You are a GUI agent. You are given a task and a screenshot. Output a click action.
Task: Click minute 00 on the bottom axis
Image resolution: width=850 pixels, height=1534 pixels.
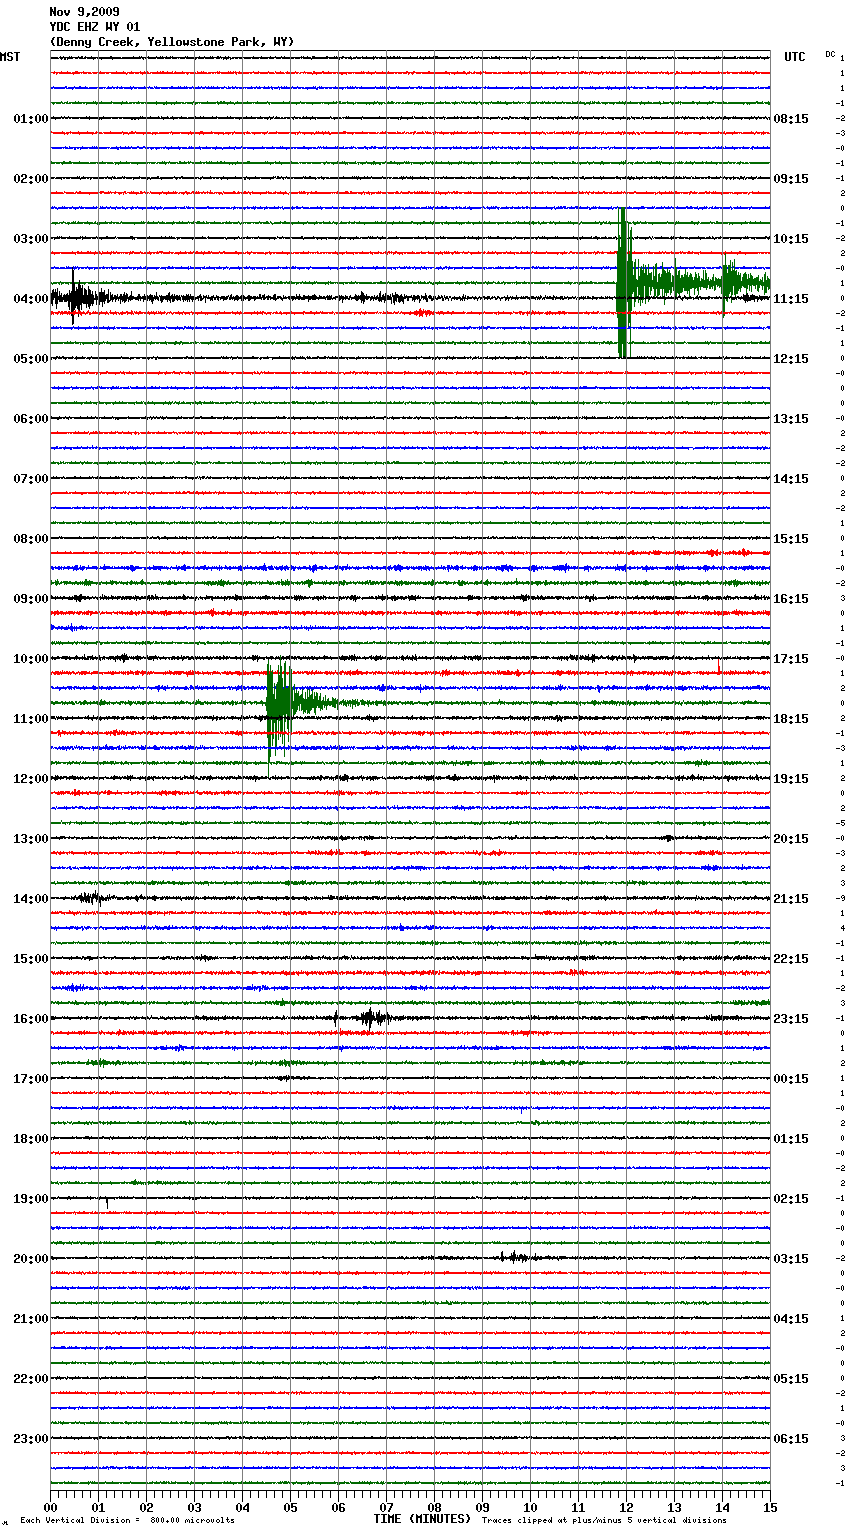point(51,1507)
